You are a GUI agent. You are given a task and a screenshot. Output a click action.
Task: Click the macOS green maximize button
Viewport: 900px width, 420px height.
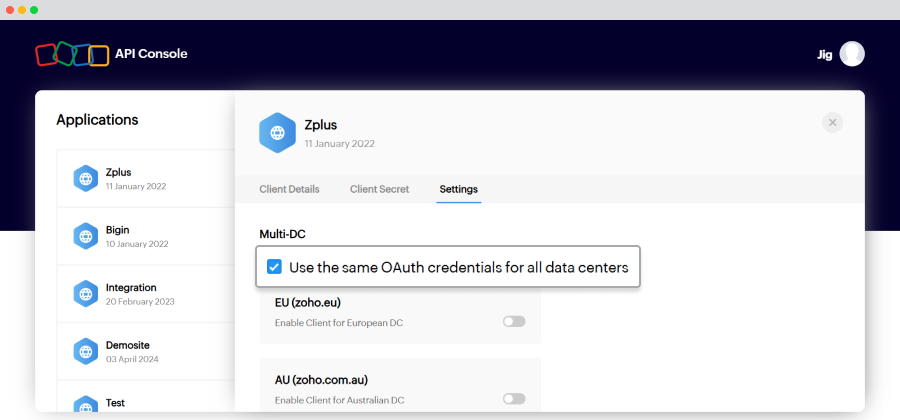(34, 10)
